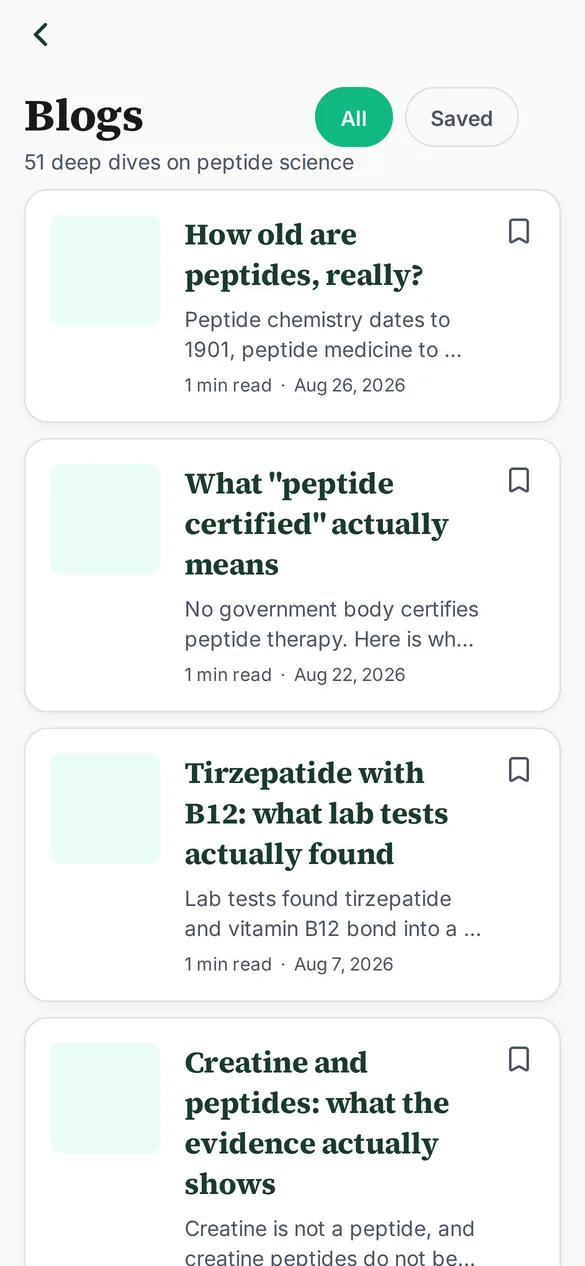Tap the Tirzepatide with B12 article thumbnail
The image size is (585, 1266).
click(105, 808)
